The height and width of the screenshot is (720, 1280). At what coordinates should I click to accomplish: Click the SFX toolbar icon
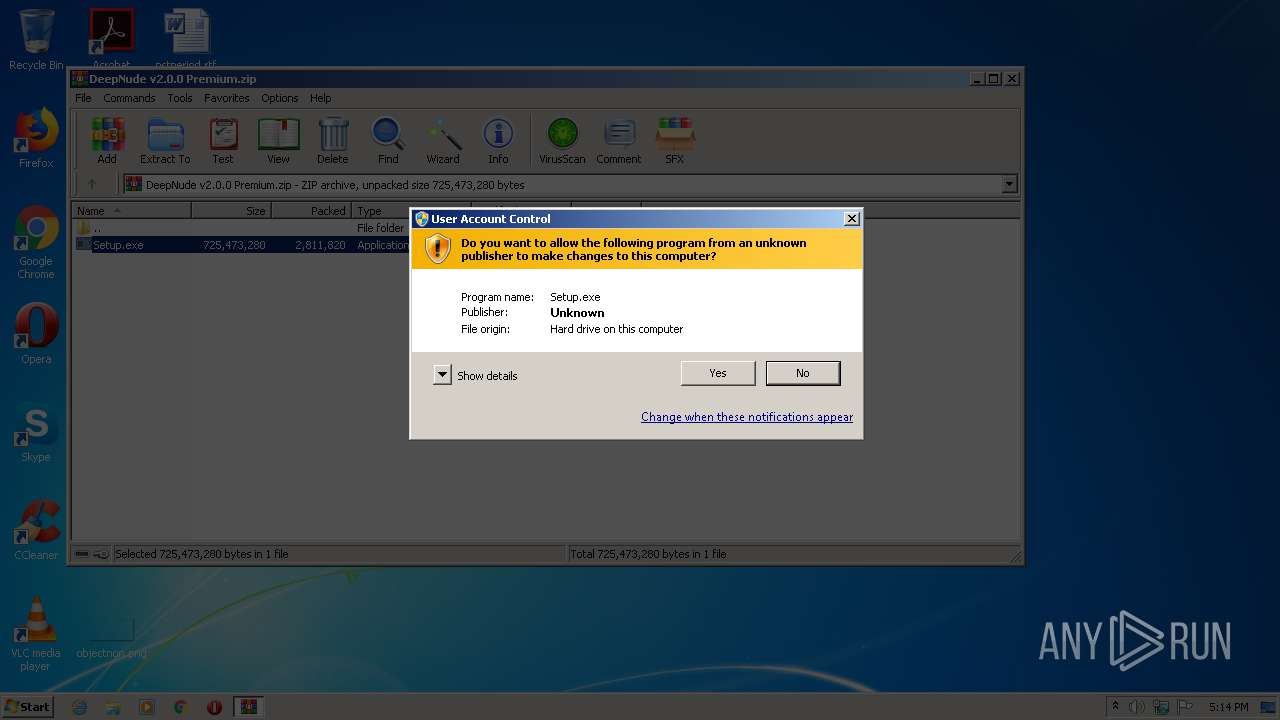click(x=675, y=140)
